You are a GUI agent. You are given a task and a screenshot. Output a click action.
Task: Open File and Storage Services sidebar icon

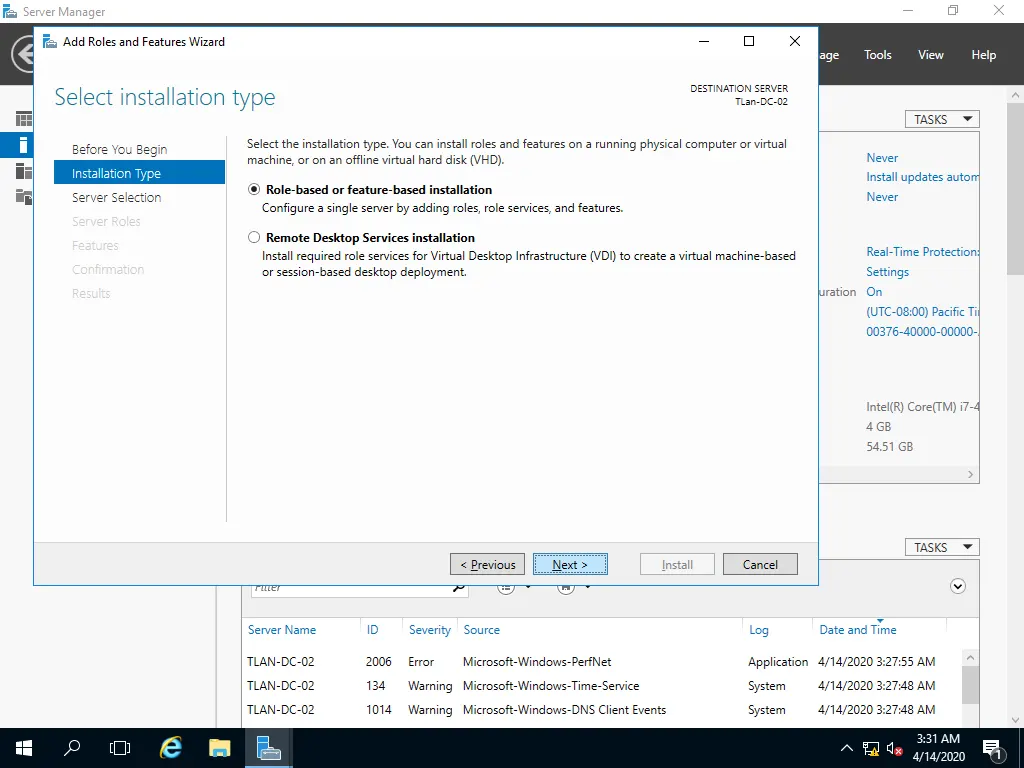24,196
